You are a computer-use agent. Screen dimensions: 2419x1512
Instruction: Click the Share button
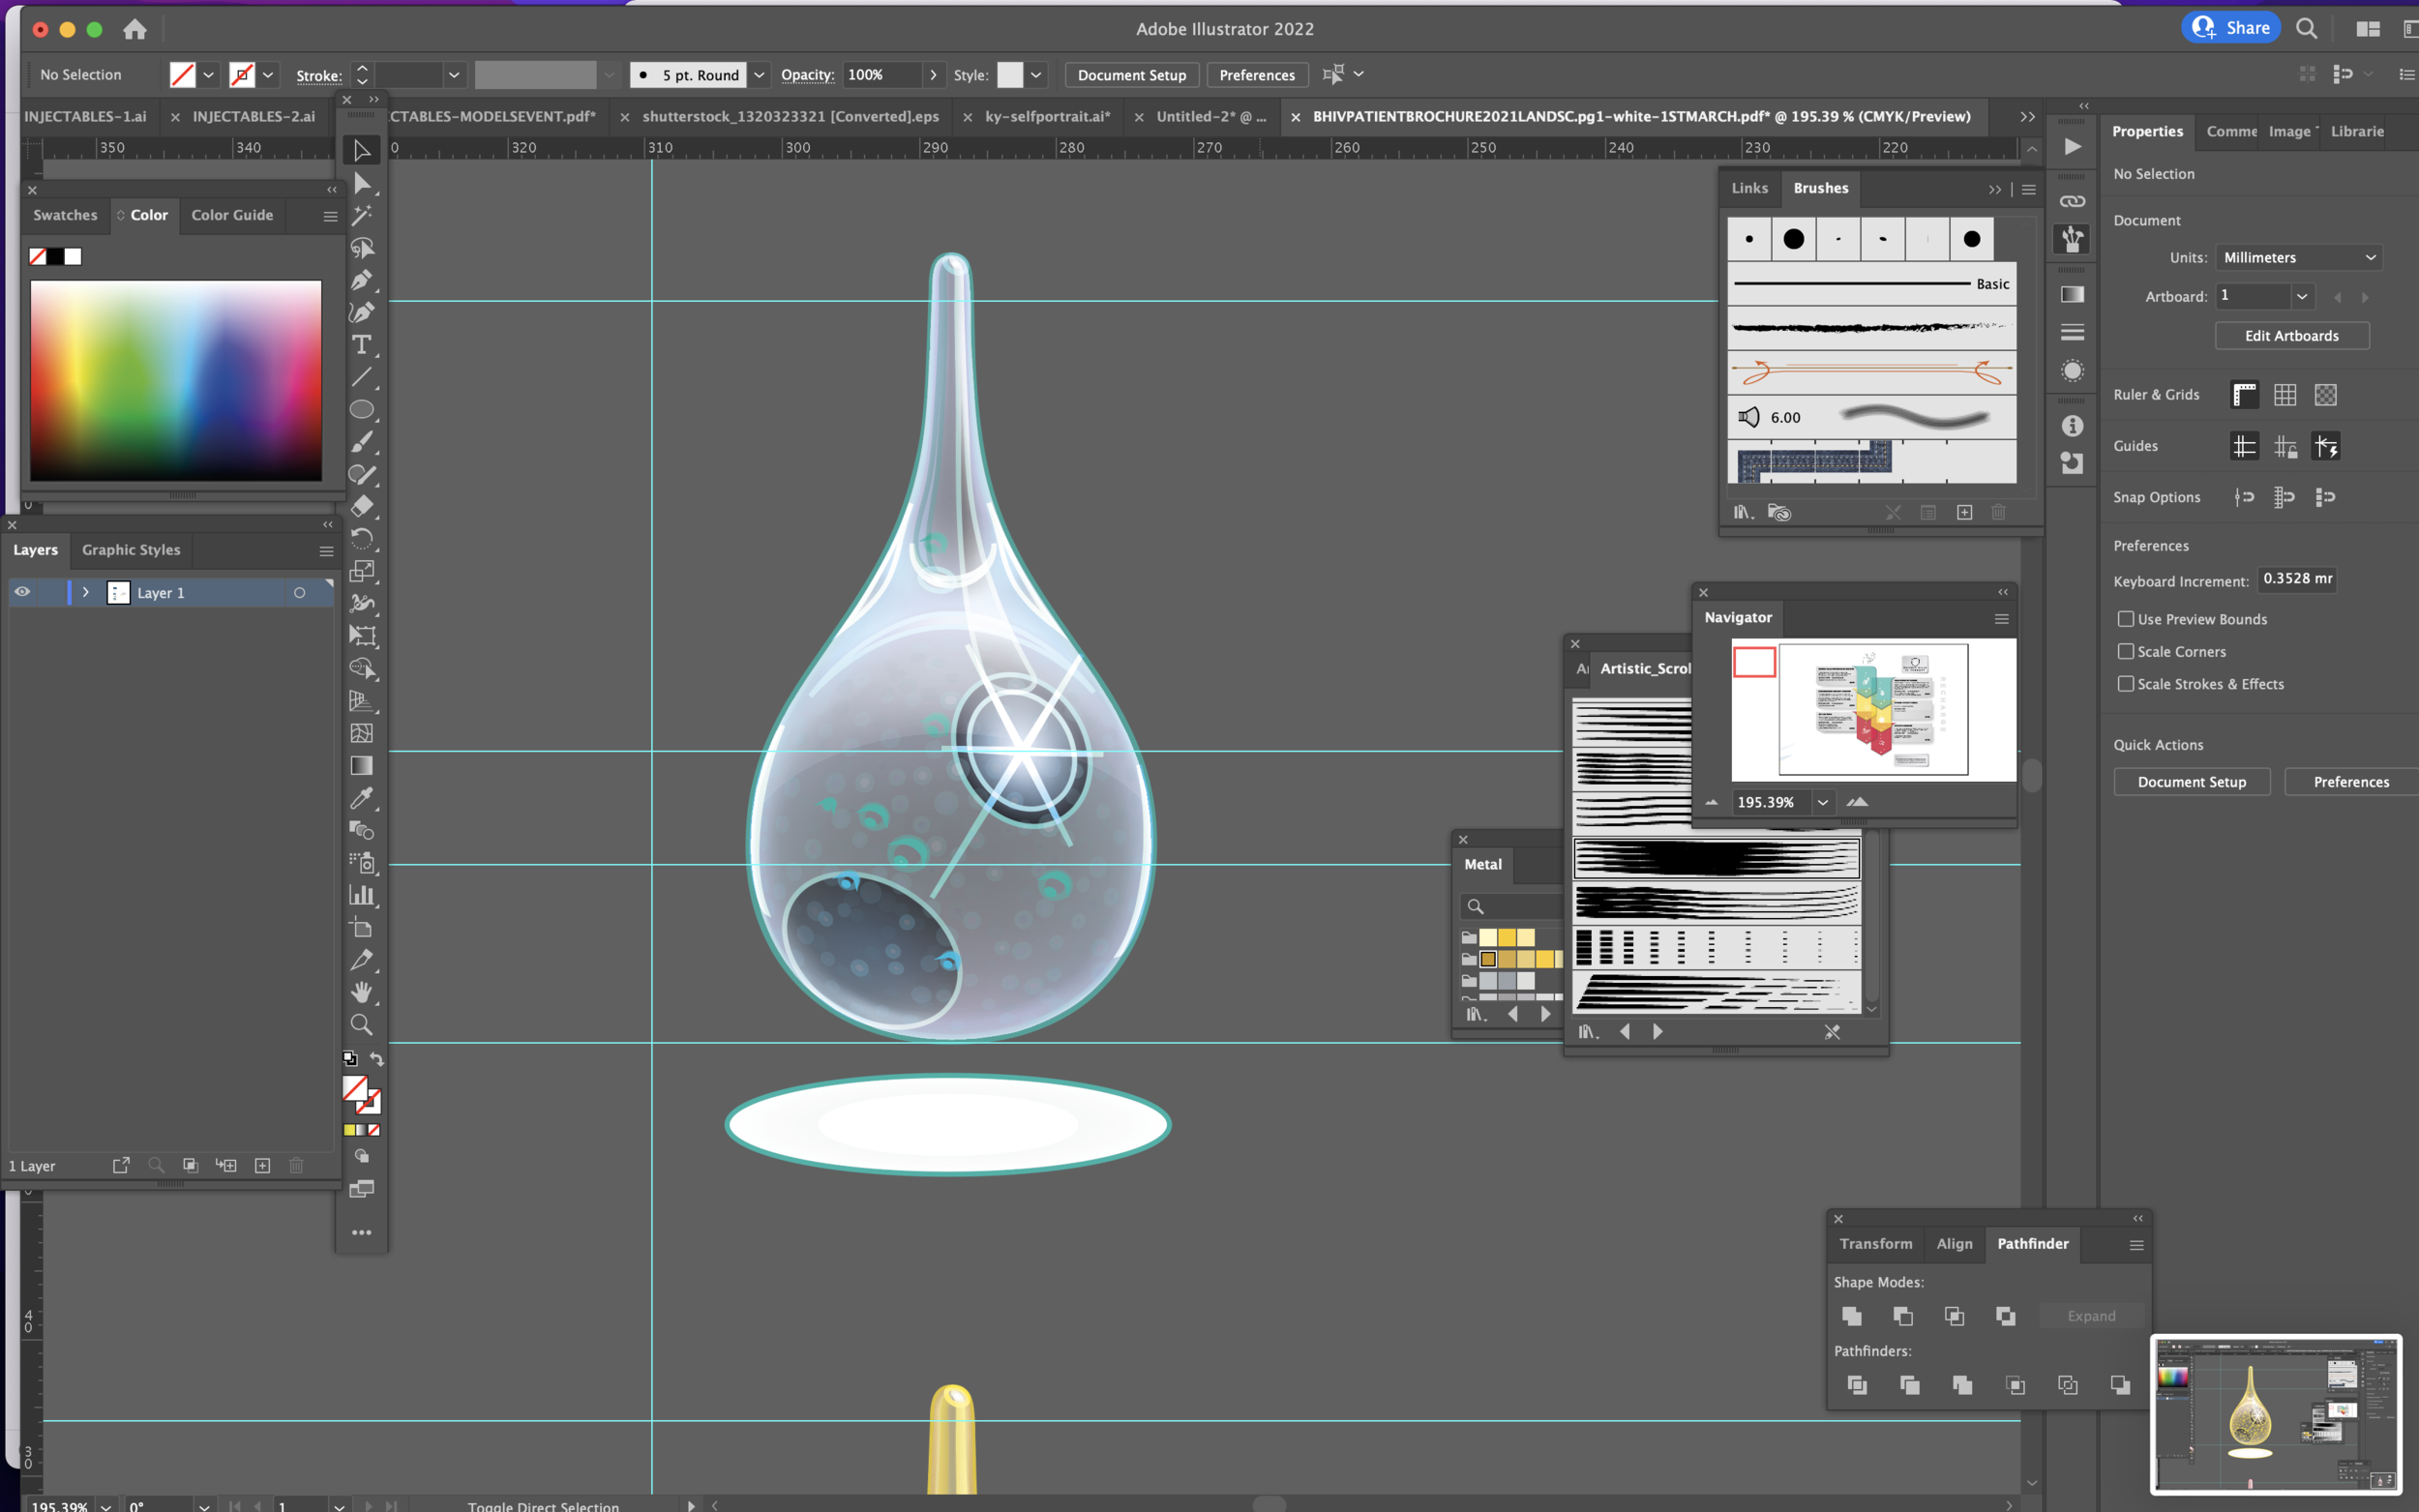[x=2231, y=28]
